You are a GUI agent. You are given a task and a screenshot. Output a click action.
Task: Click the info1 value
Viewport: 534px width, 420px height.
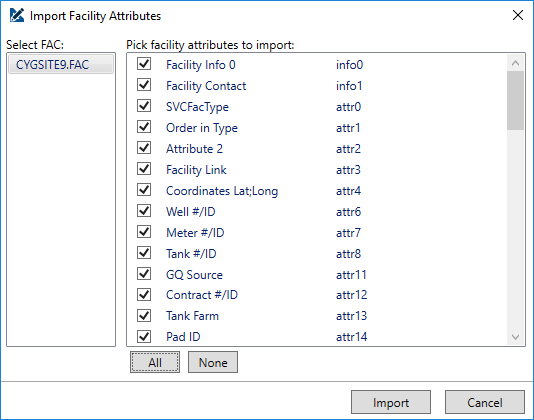[x=349, y=86]
